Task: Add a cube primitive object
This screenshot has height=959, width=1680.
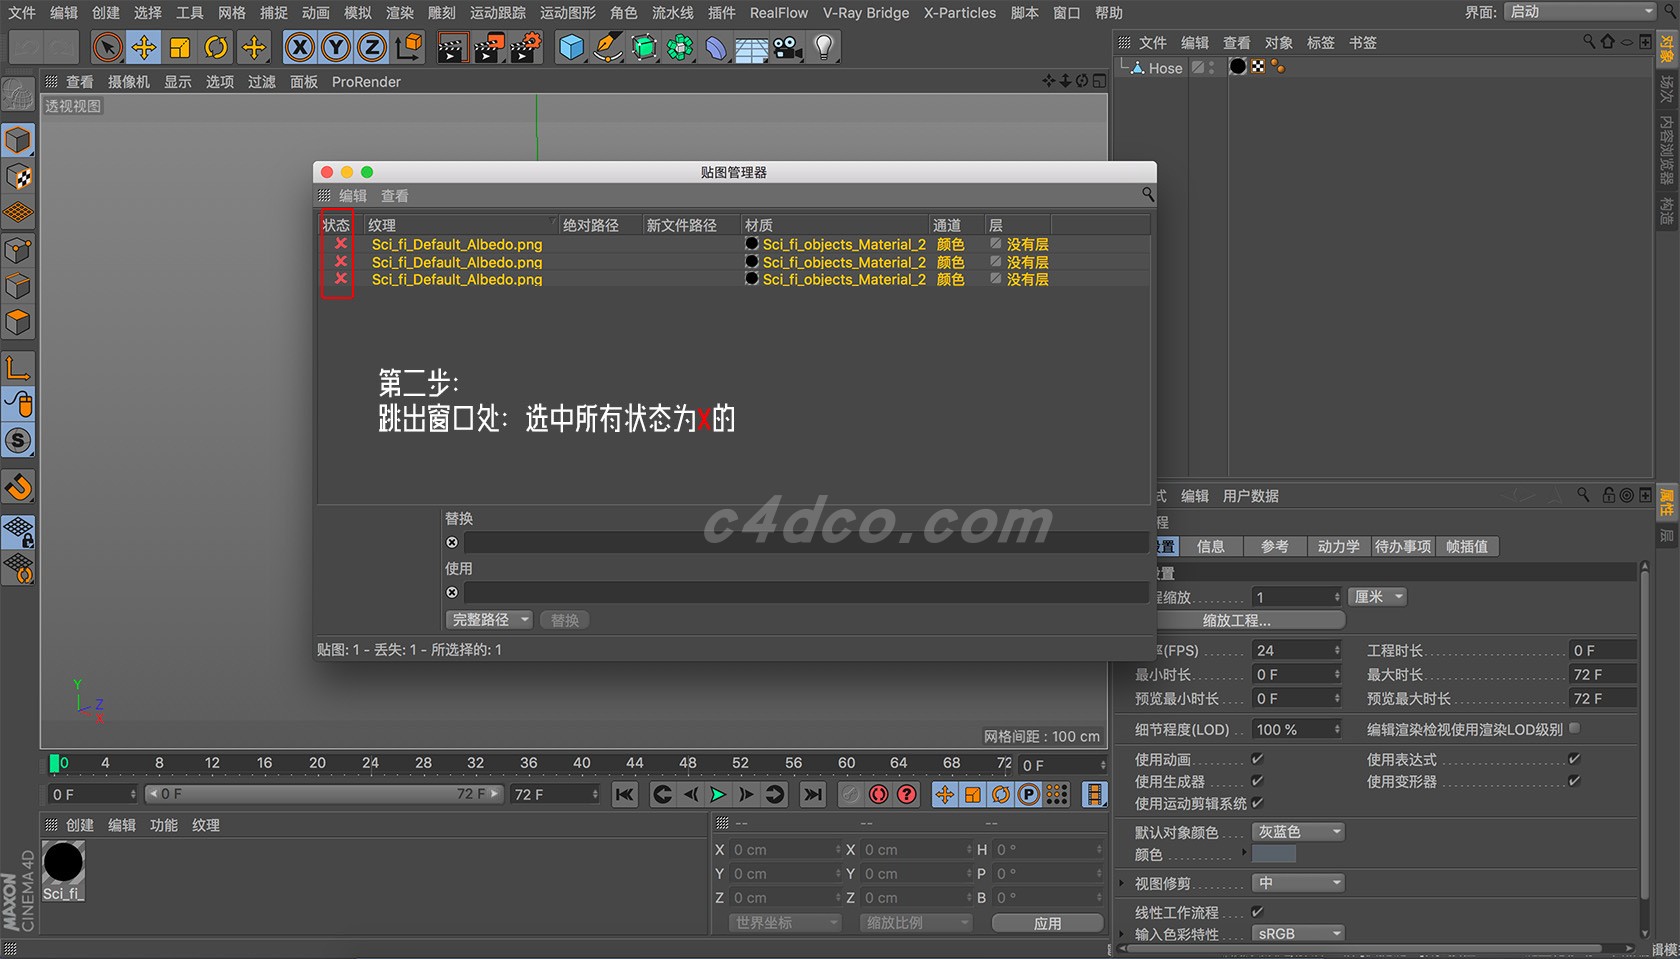Action: click(x=571, y=47)
